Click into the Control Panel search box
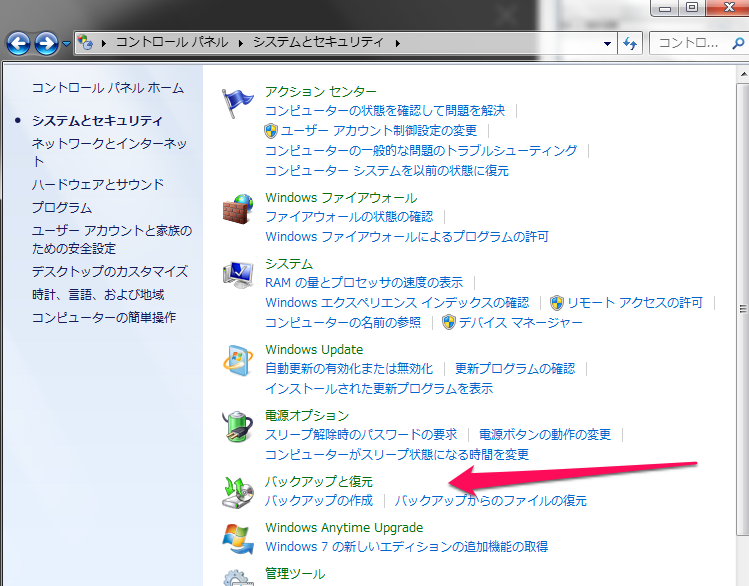This screenshot has width=749, height=586. (x=690, y=43)
